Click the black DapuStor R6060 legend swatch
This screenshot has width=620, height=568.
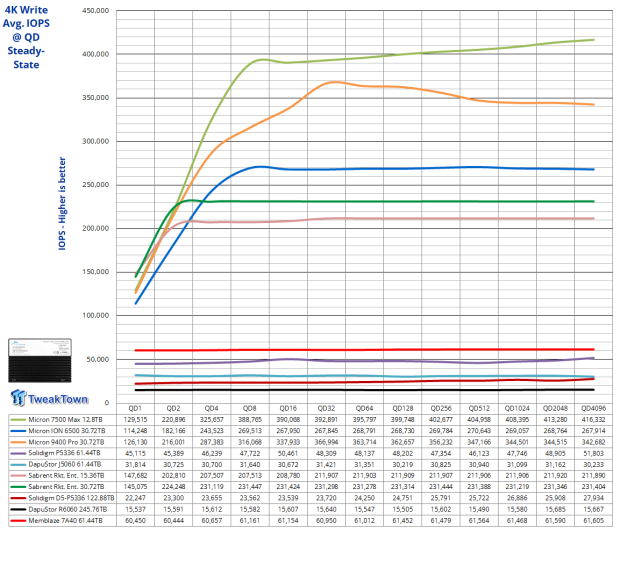point(18,509)
